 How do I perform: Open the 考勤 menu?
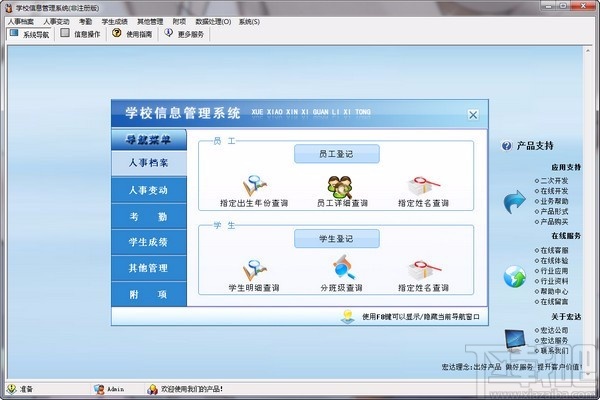point(85,22)
